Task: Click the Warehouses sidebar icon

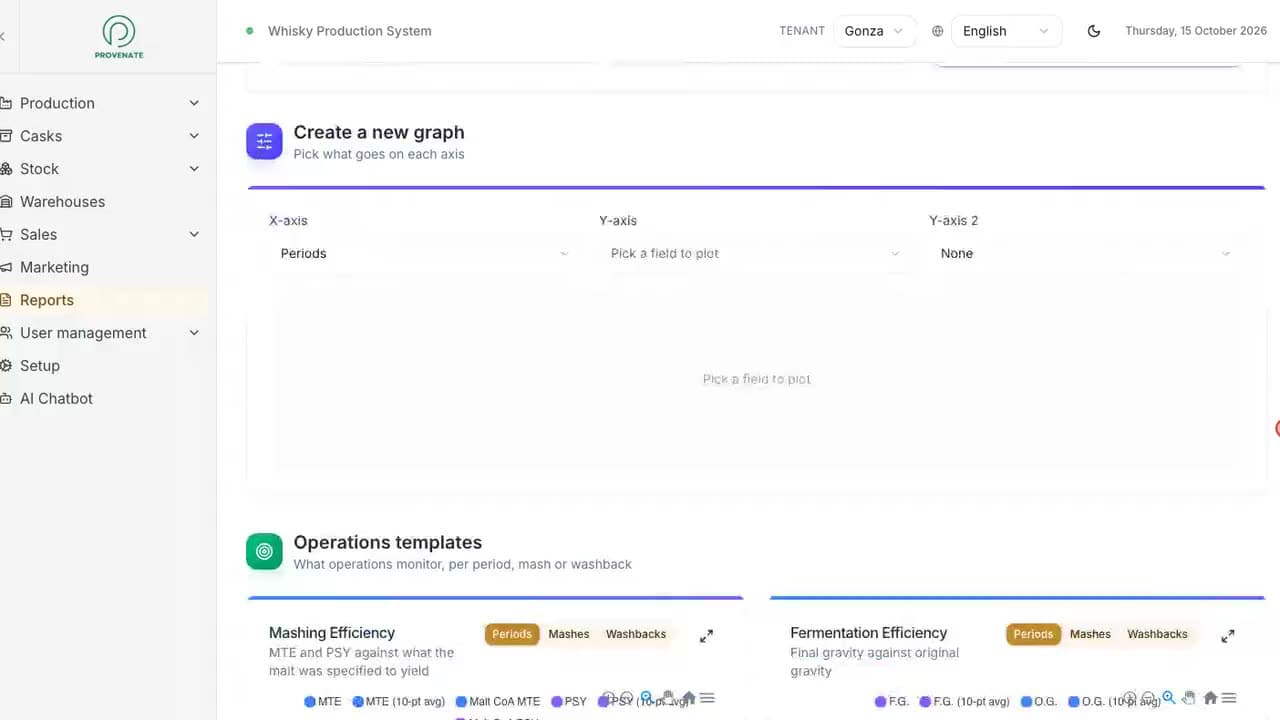Action: coord(6,202)
